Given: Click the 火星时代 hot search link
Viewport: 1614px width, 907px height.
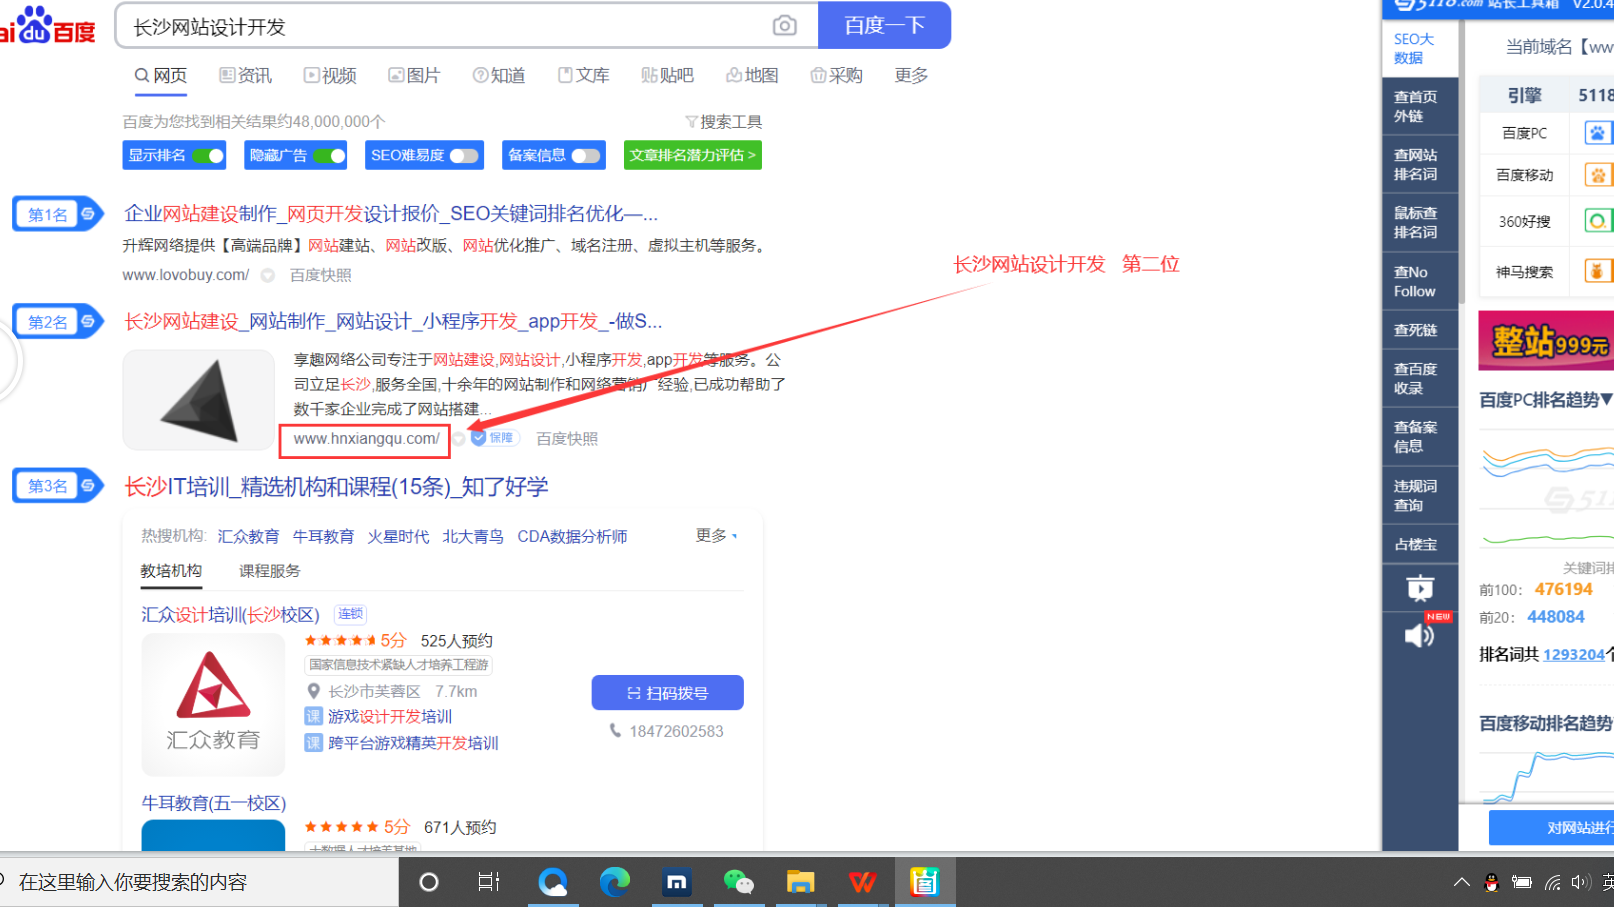Looking at the screenshot, I should 398,537.
